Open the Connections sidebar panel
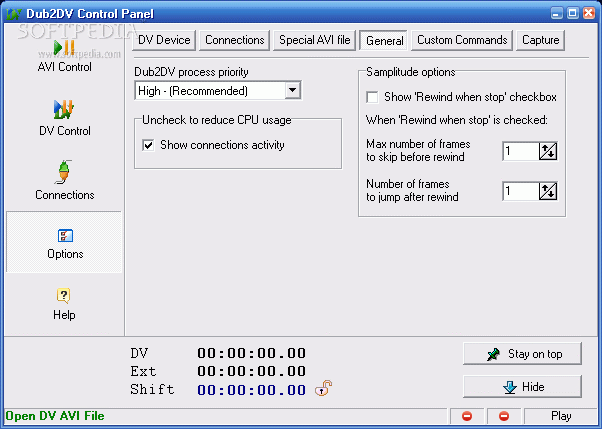Screen dimensions: 602x429 64,181
